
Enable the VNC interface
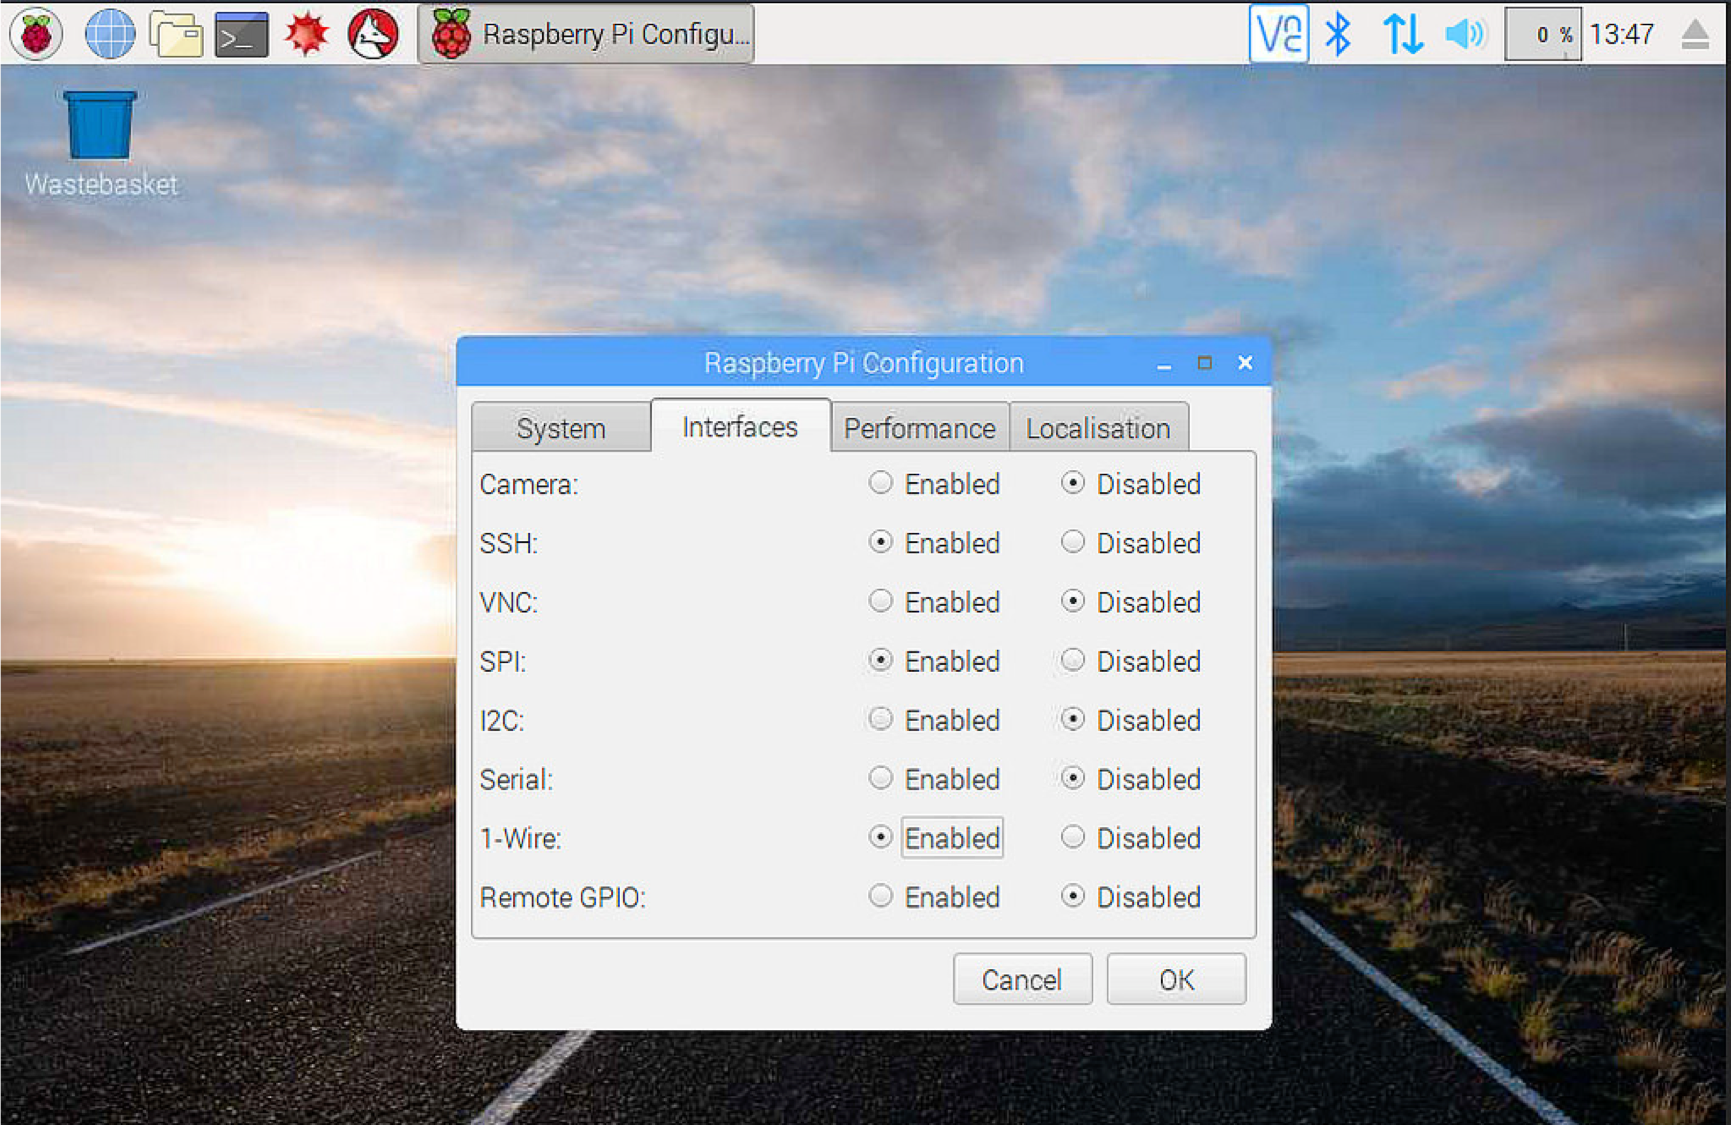click(881, 601)
